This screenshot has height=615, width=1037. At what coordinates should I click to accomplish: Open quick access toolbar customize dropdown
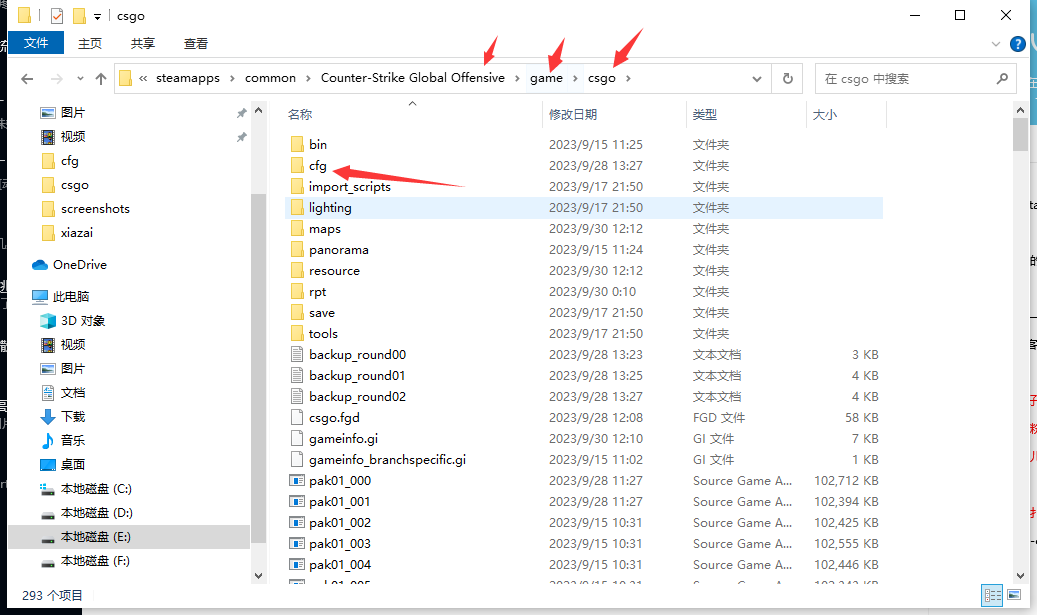coord(97,17)
